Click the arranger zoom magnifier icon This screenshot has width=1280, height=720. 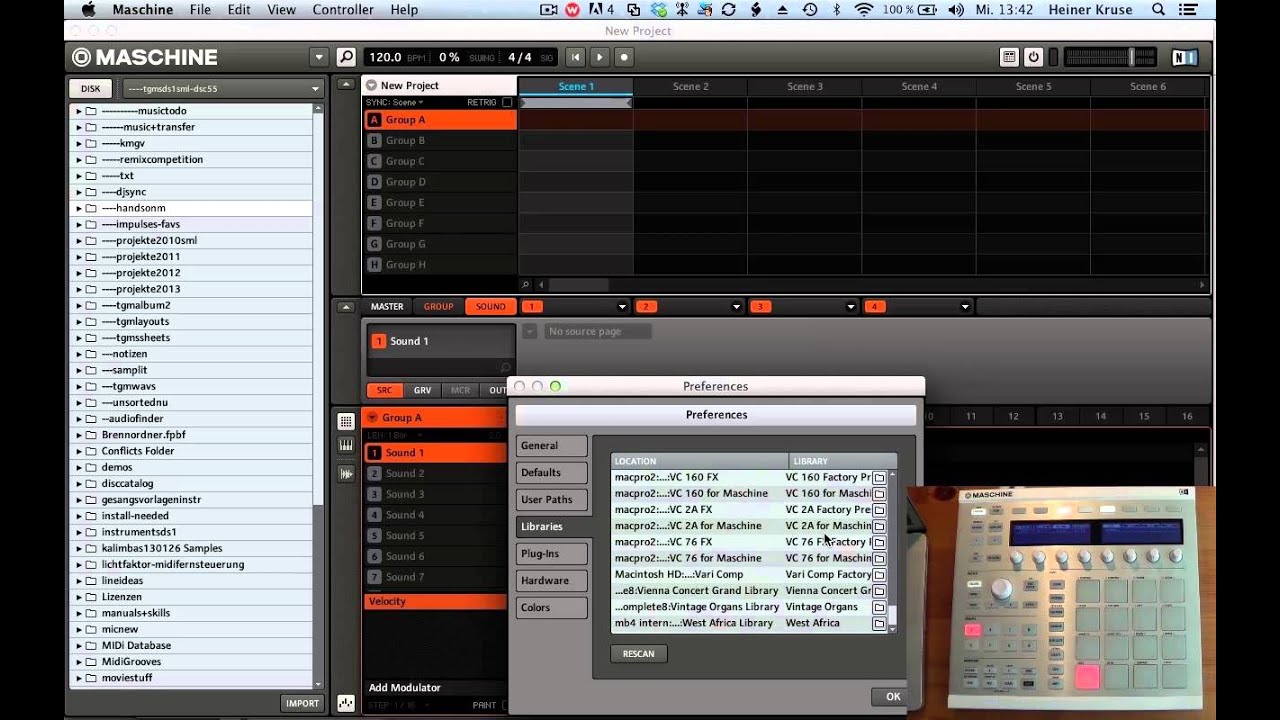coord(526,285)
